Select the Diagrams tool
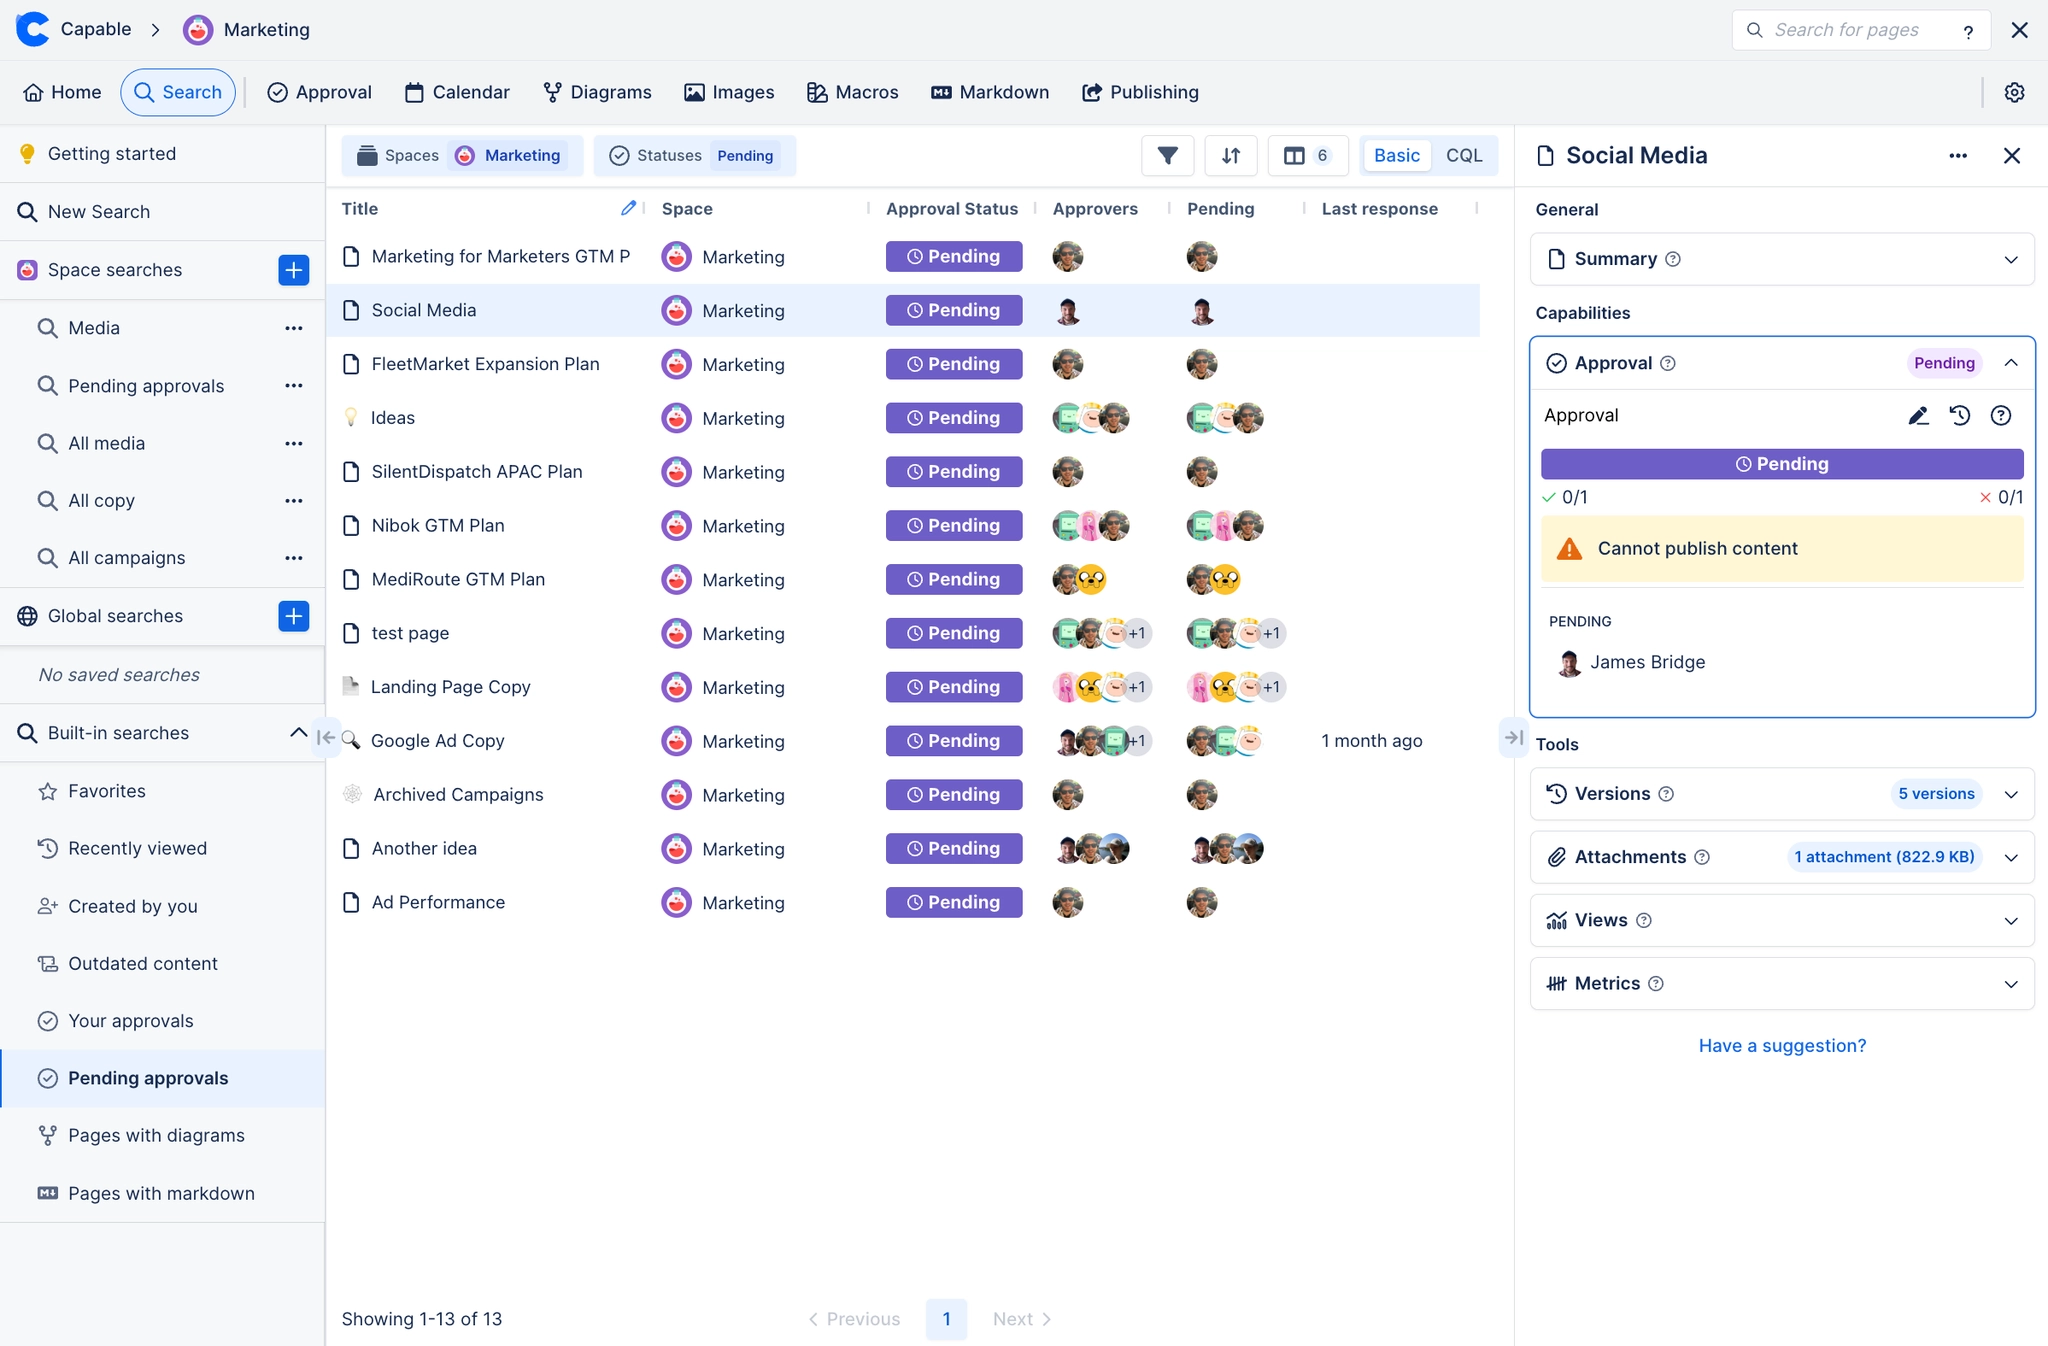Screen dimensions: 2048x1346 pyautogui.click(x=596, y=92)
